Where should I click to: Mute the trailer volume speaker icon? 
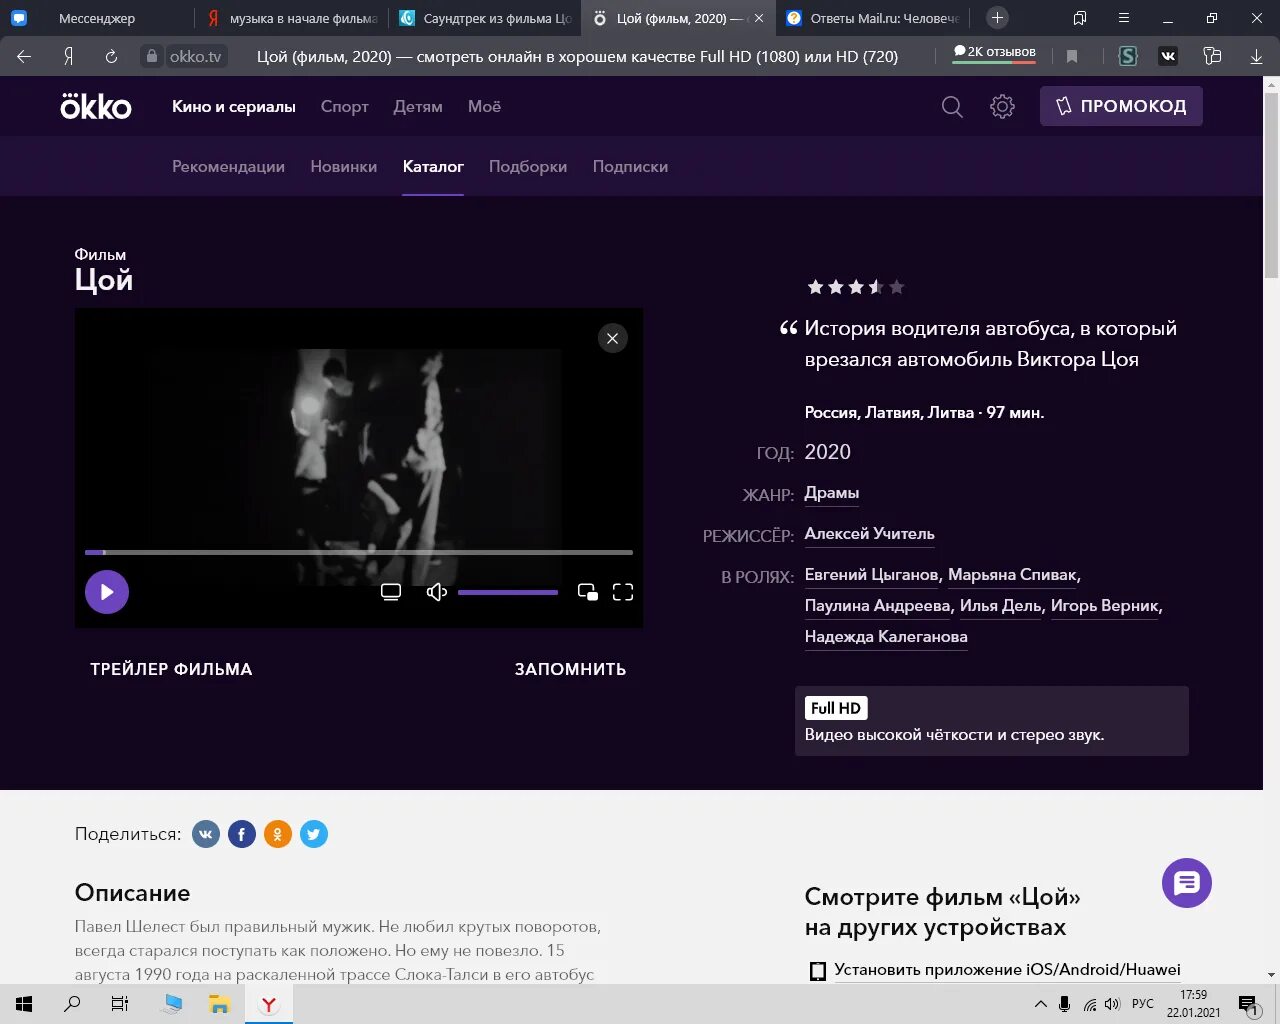pos(437,592)
